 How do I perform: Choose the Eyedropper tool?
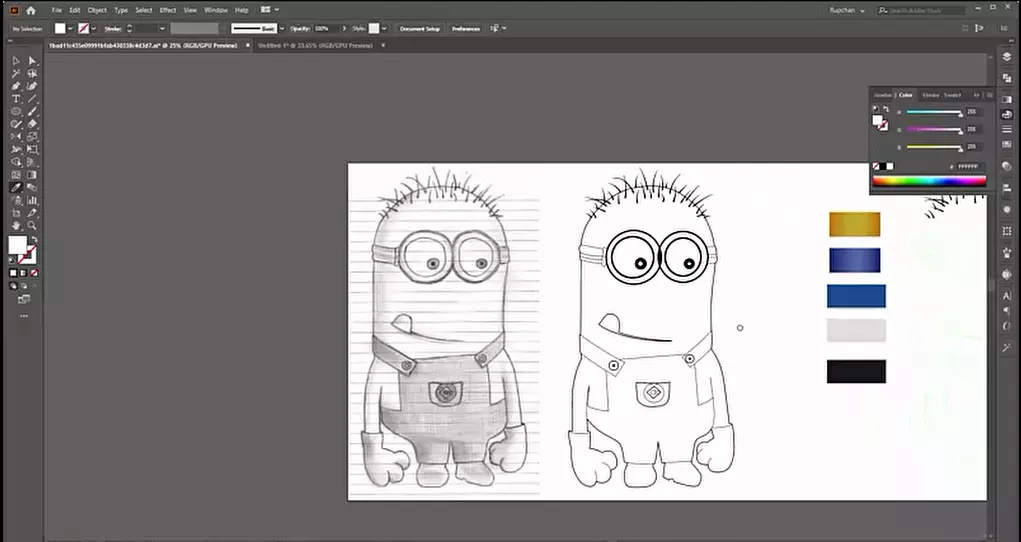16,188
